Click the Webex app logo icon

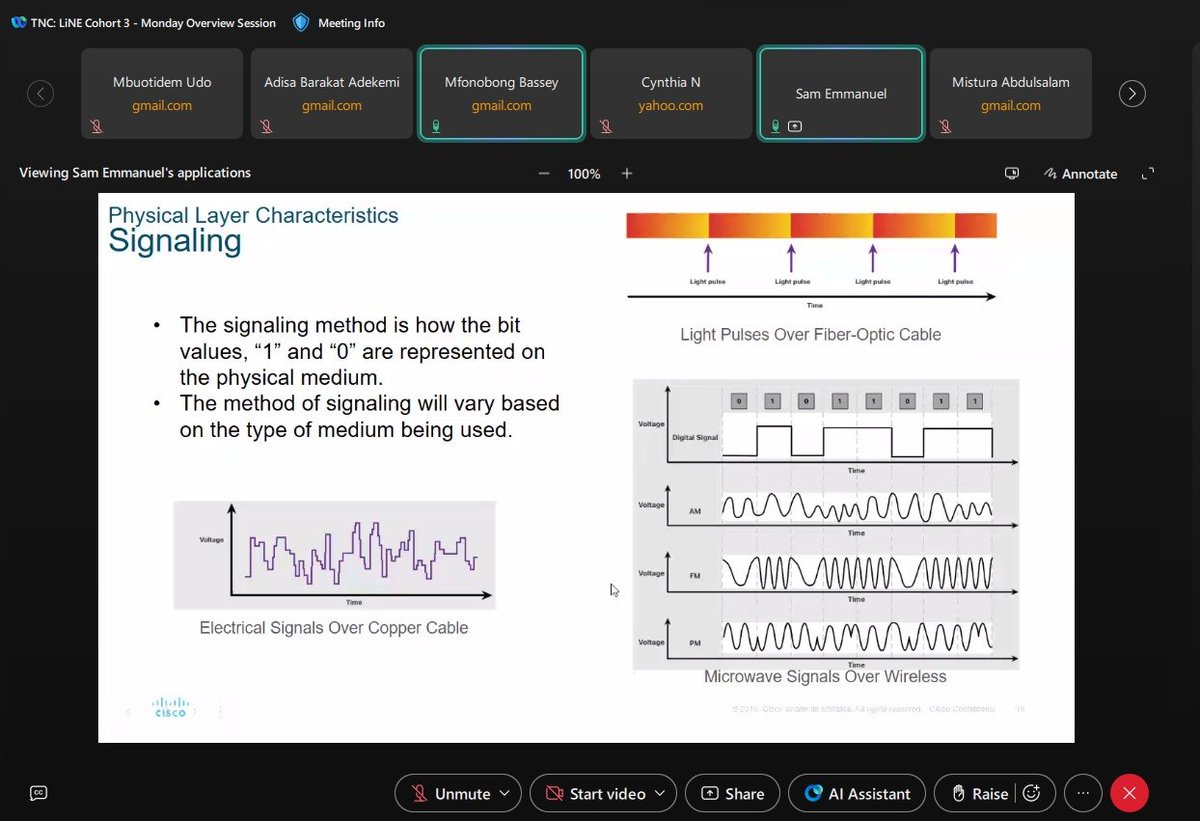click(x=18, y=23)
